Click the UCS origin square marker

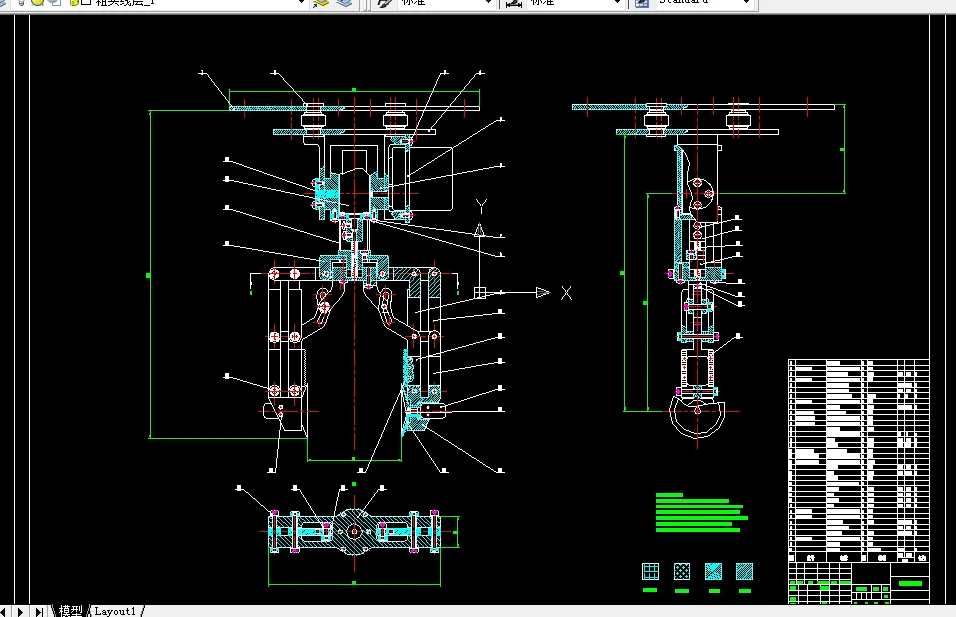pos(480,293)
